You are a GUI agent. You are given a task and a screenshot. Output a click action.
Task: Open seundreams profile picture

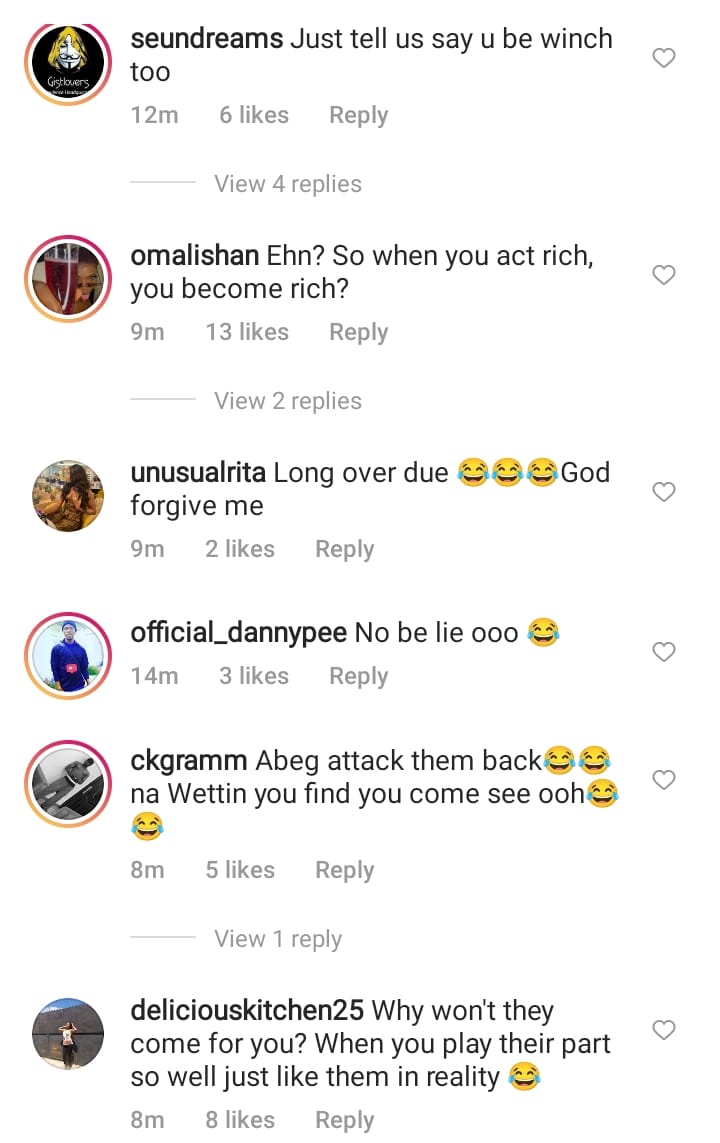[68, 63]
